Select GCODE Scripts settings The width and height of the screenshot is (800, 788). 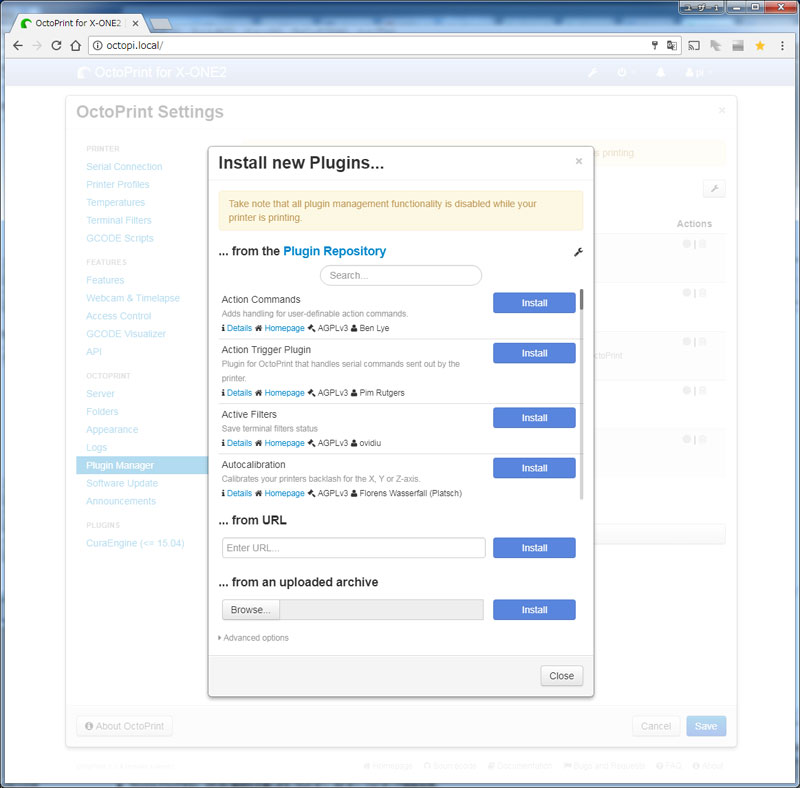[120, 238]
